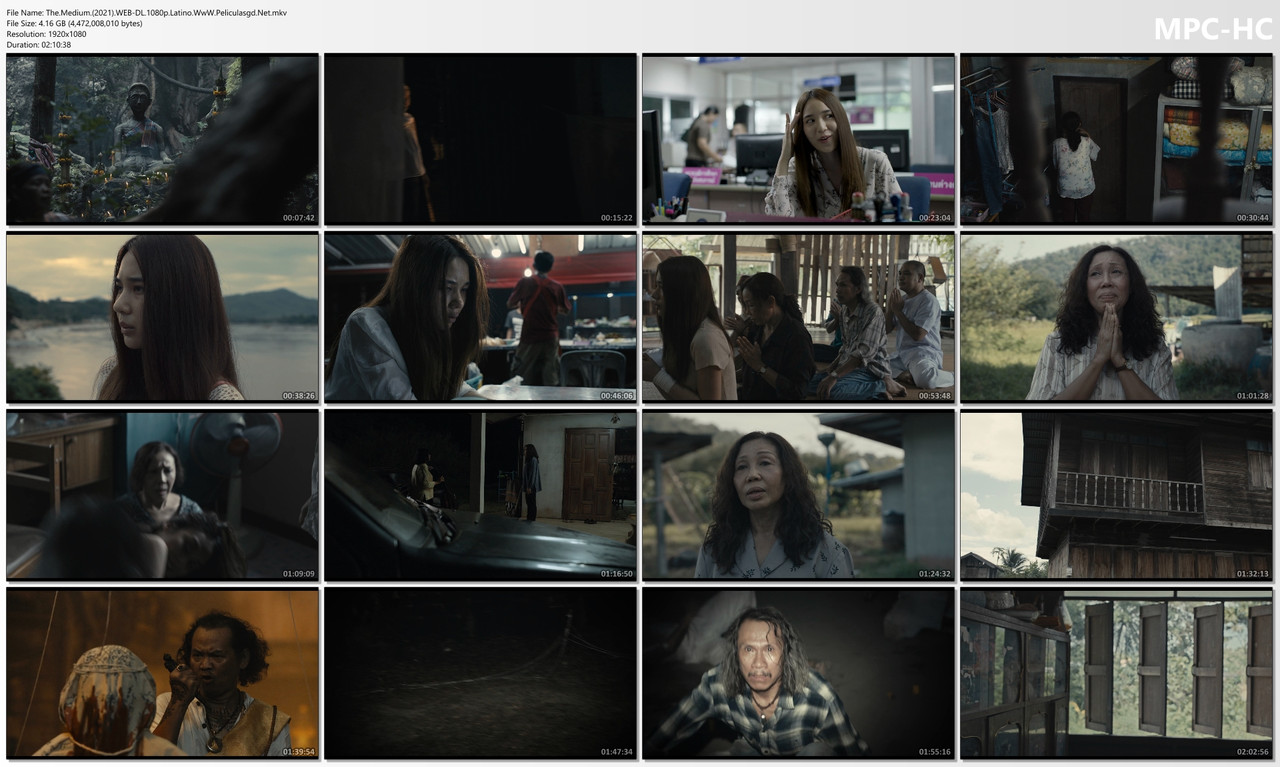Click the 01:32:13 timestamp label
This screenshot has width=1280, height=767.
[x=1253, y=574]
